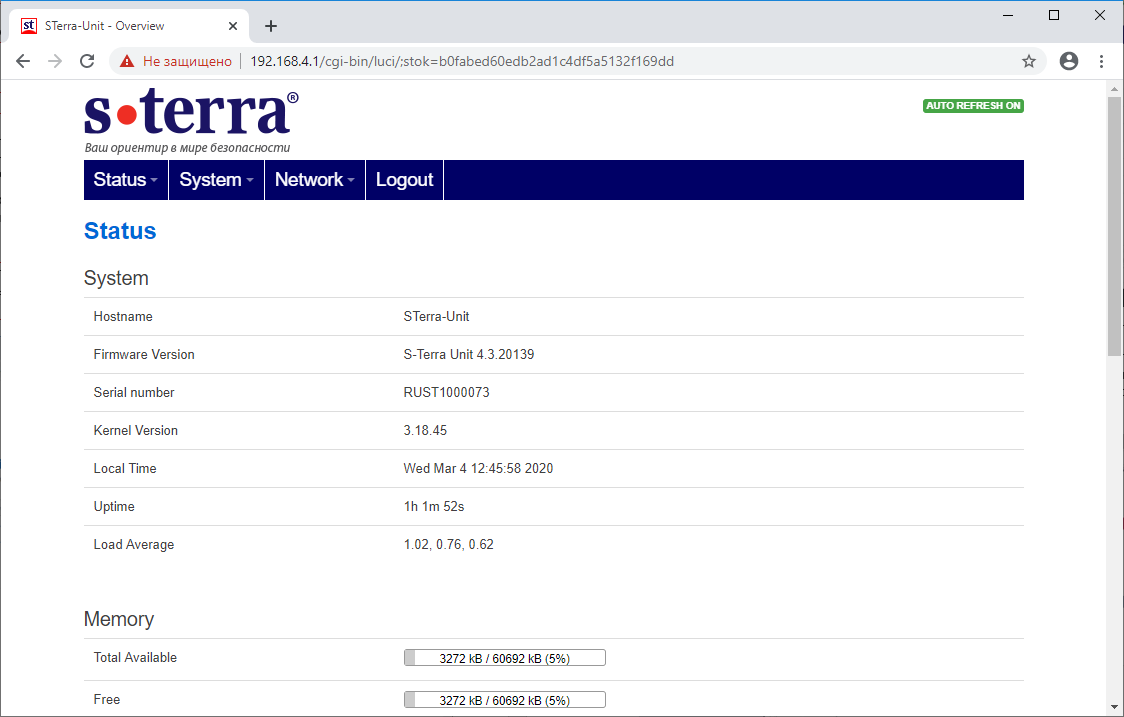This screenshot has height=717, width=1124.
Task: Select firmware value S-Terra Unit 4.3.20139
Action: 469,354
